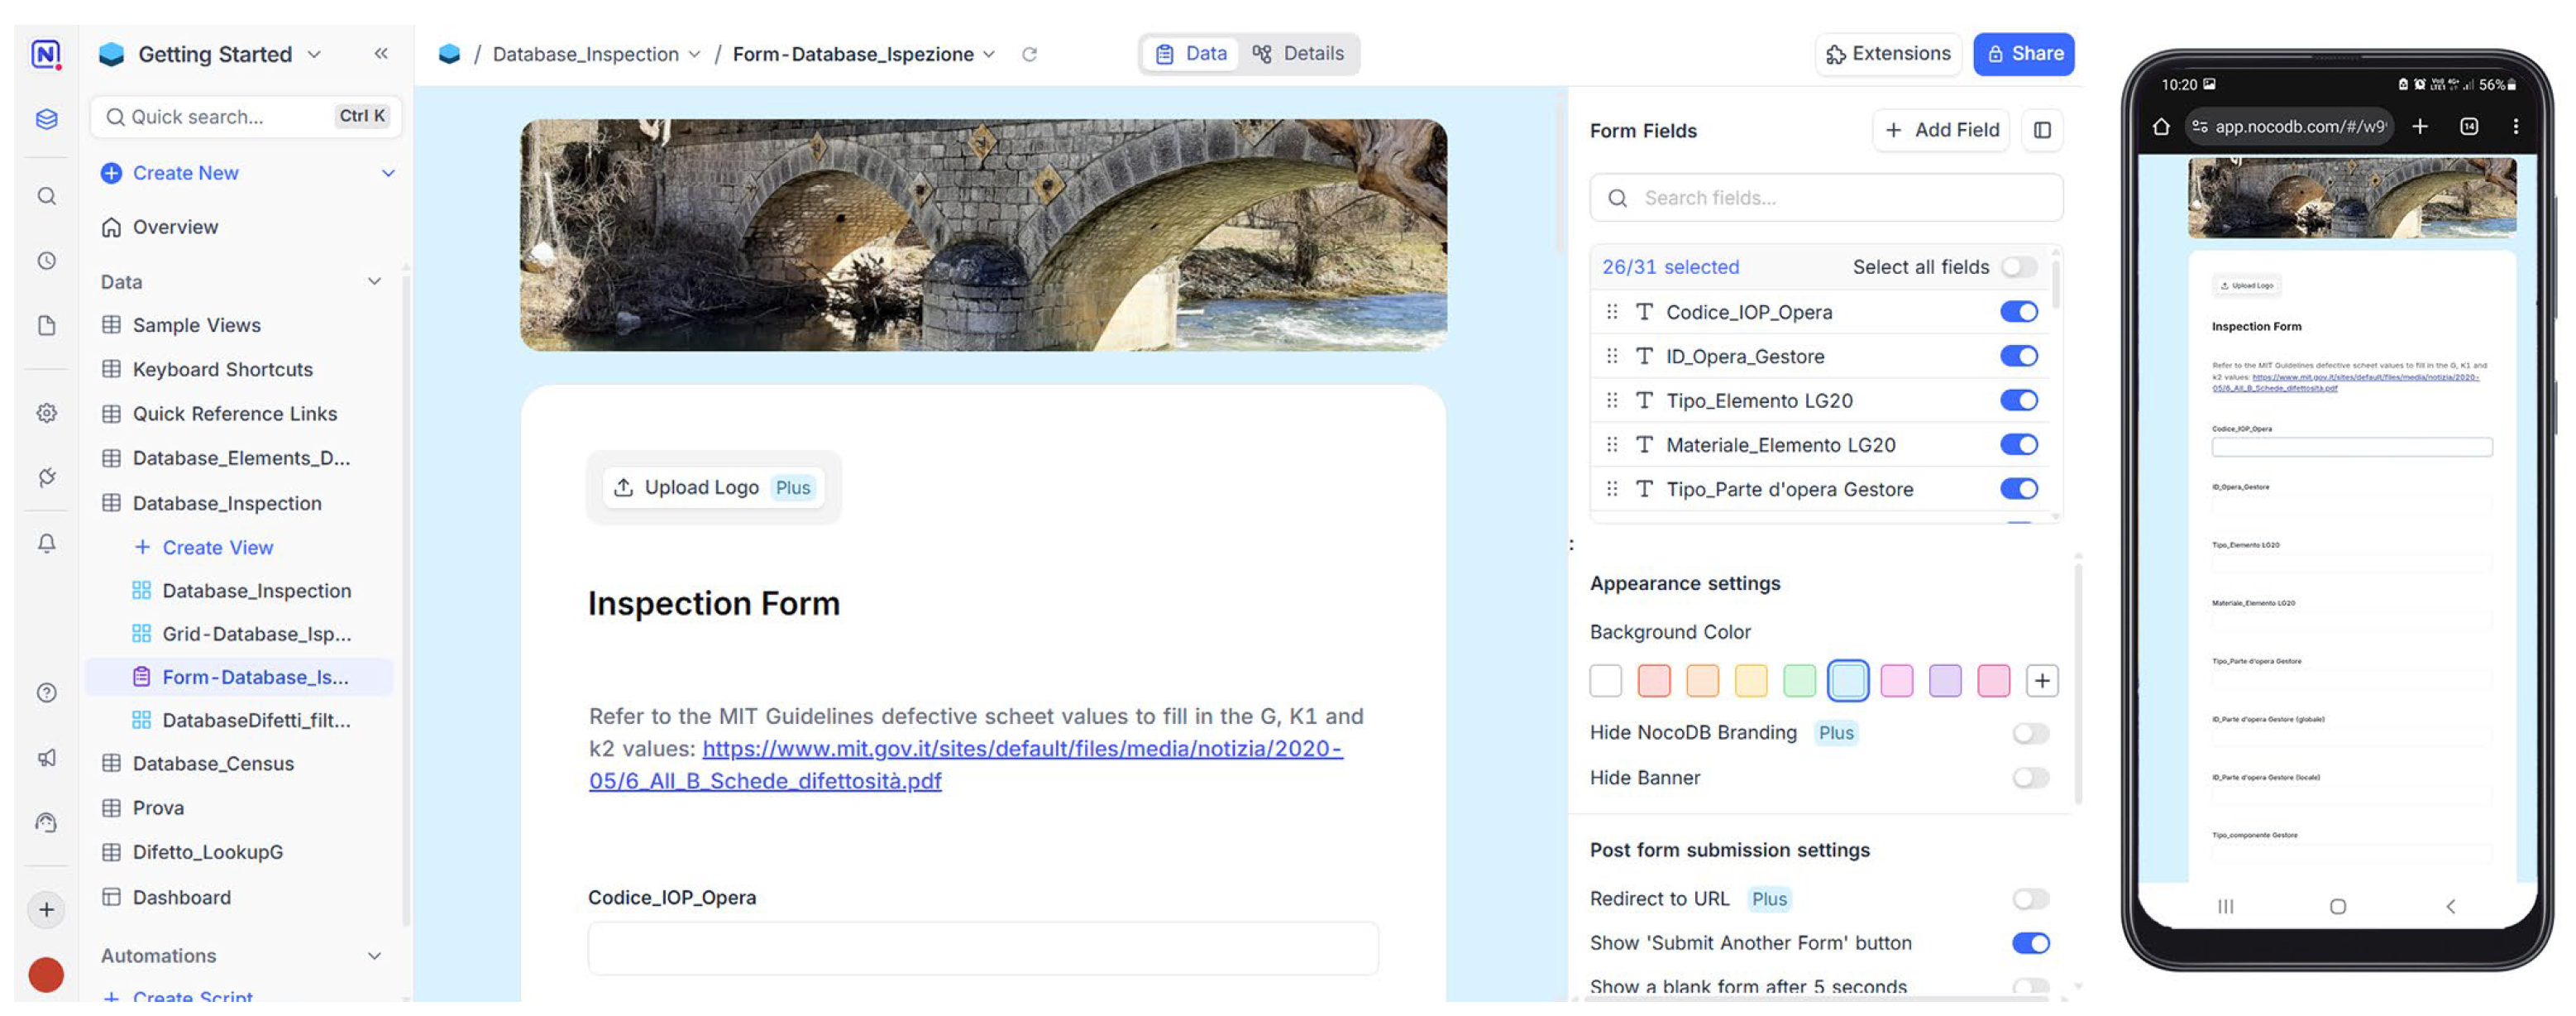Open Grid-Database_Isp... view in sidebar

[x=256, y=634]
